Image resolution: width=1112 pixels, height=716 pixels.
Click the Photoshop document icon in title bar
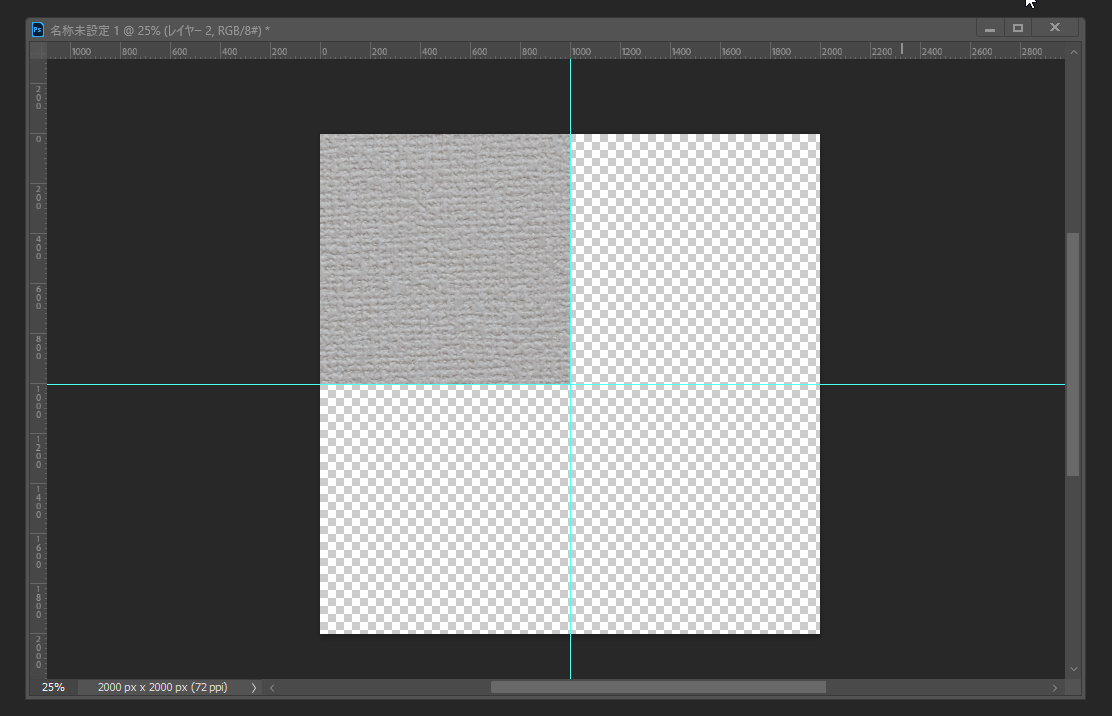pos(38,29)
